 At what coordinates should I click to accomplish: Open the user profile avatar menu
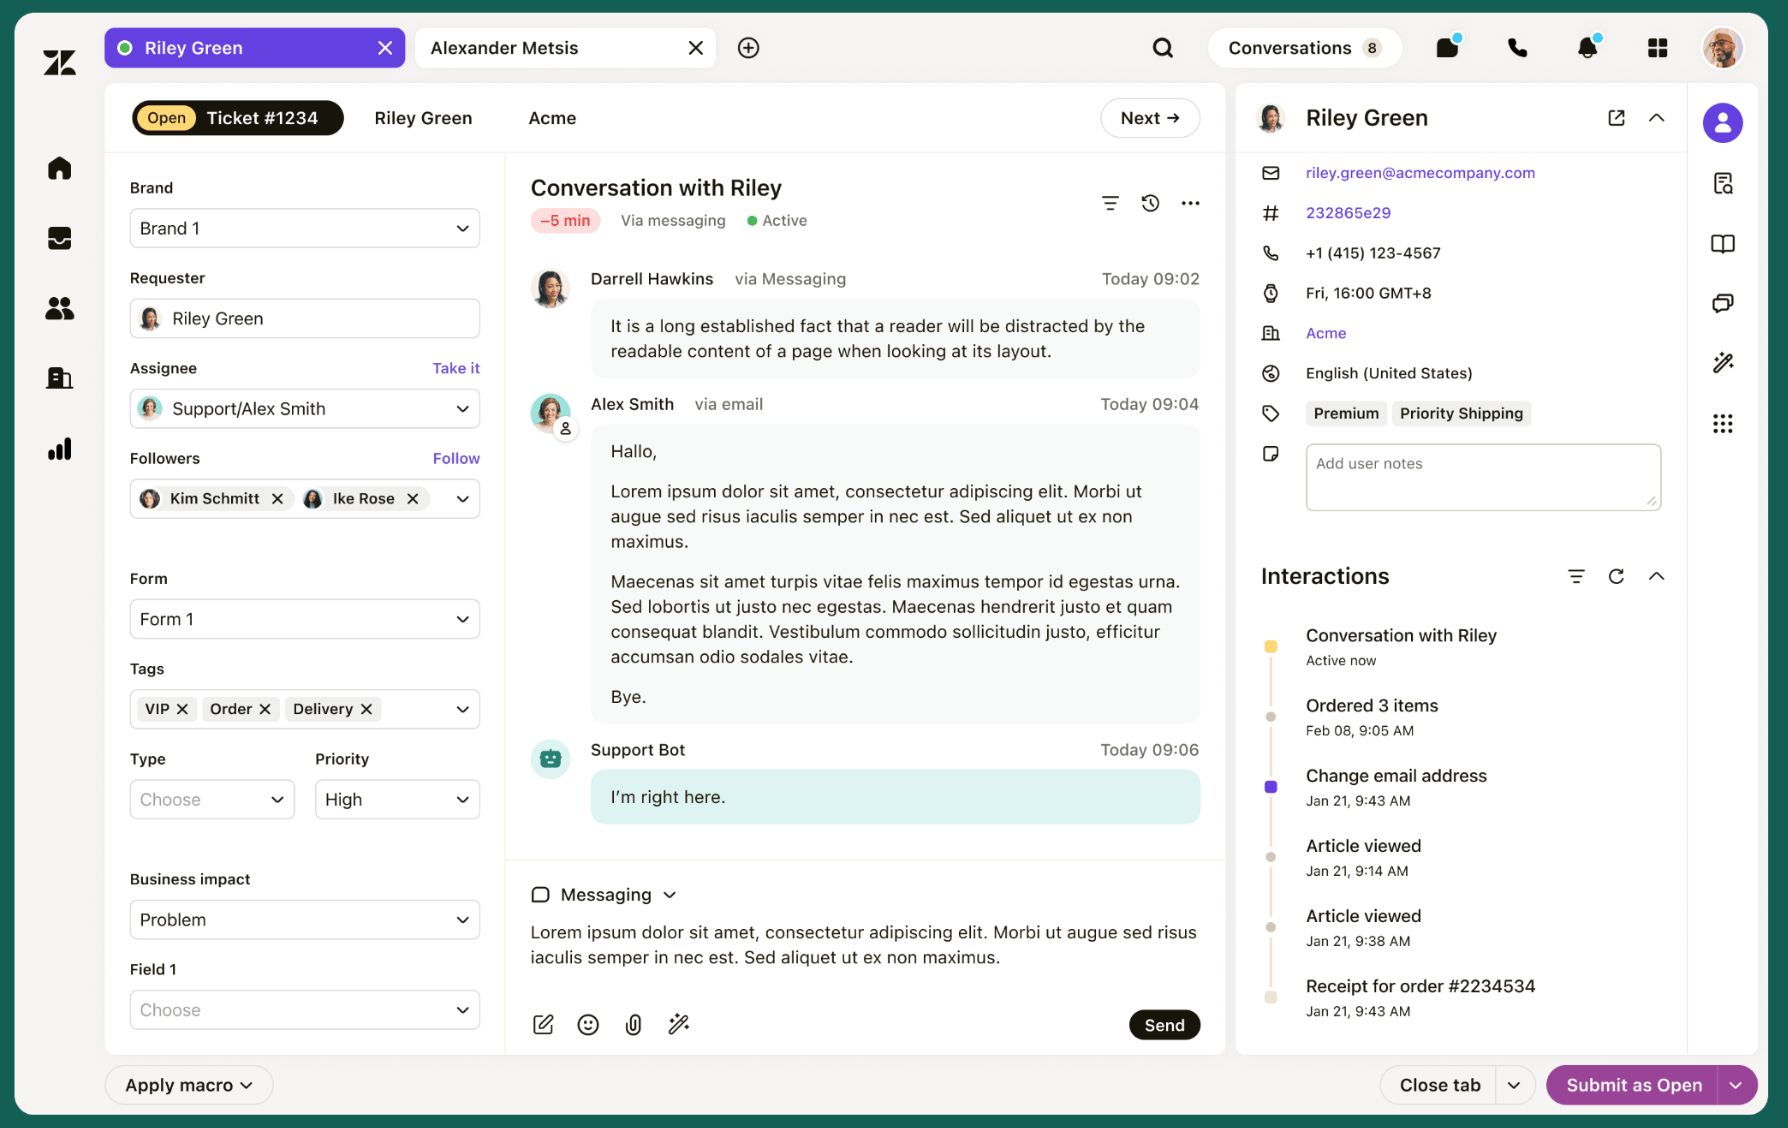(x=1723, y=48)
